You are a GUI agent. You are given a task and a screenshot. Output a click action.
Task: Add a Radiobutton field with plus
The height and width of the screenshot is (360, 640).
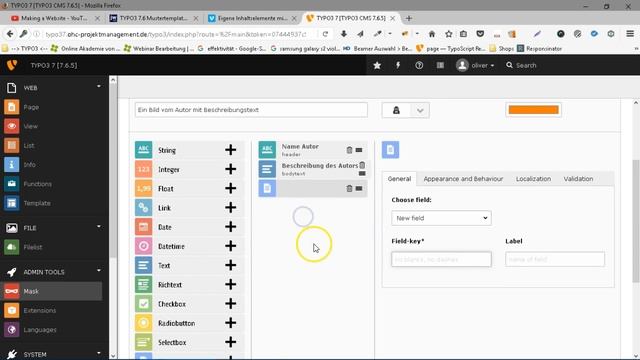click(231, 322)
